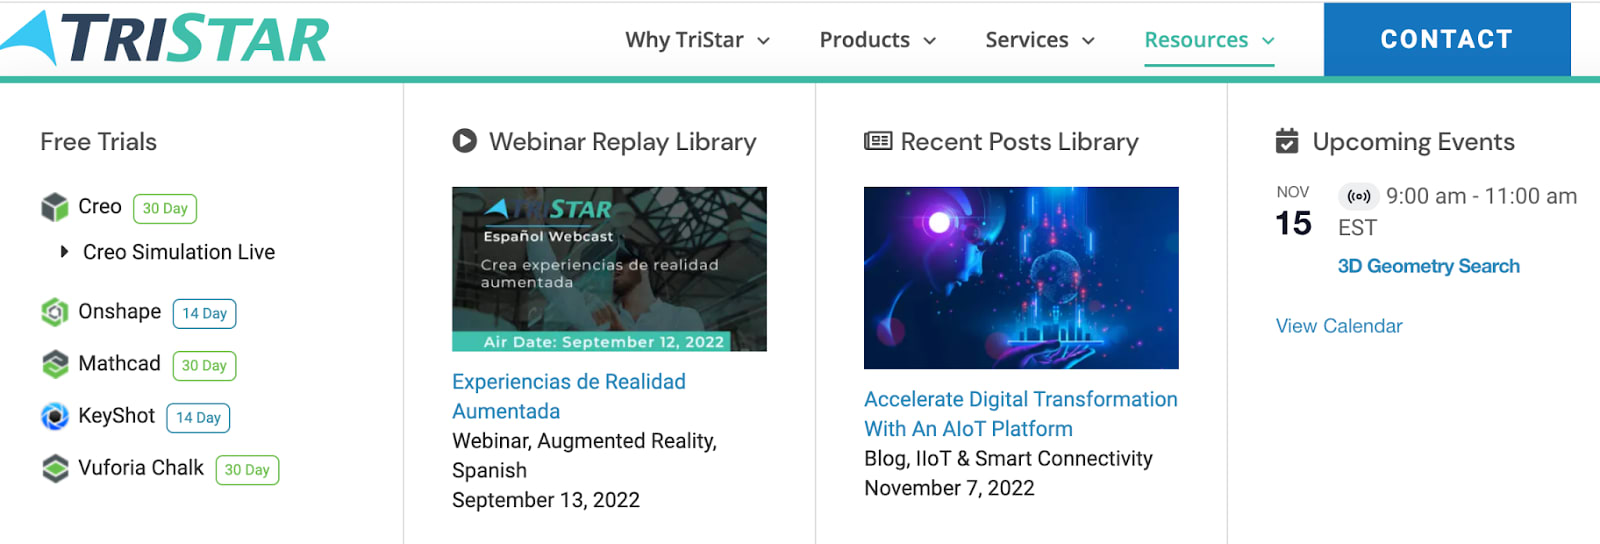
Task: Open the Resources chevron
Action: (x=1268, y=41)
